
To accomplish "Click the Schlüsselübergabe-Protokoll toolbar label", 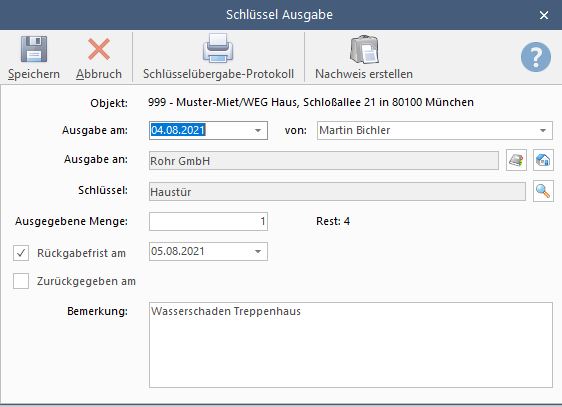I will tap(218, 74).
